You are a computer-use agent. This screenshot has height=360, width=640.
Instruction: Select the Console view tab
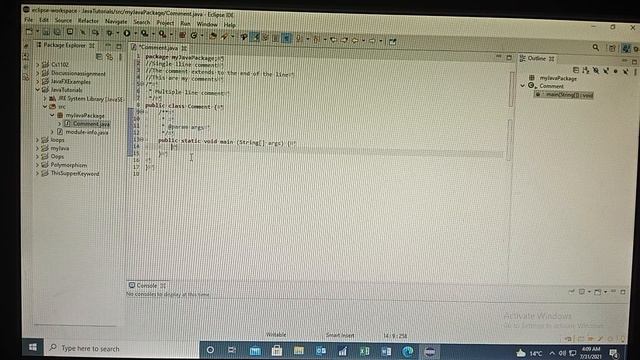point(147,285)
